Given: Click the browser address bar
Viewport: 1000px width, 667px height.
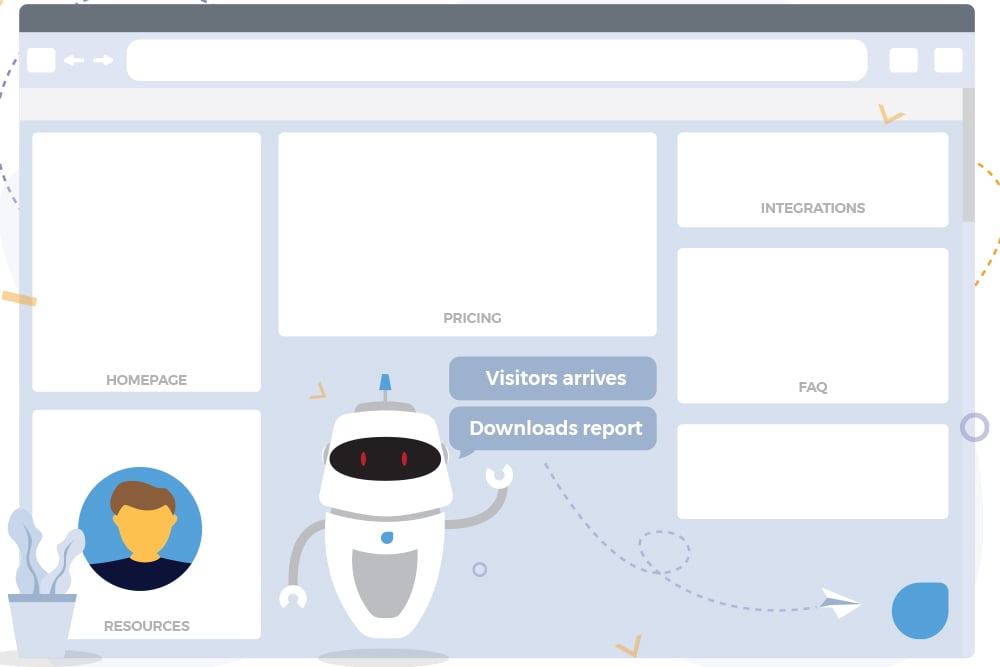Looking at the screenshot, I should pyautogui.click(x=497, y=60).
